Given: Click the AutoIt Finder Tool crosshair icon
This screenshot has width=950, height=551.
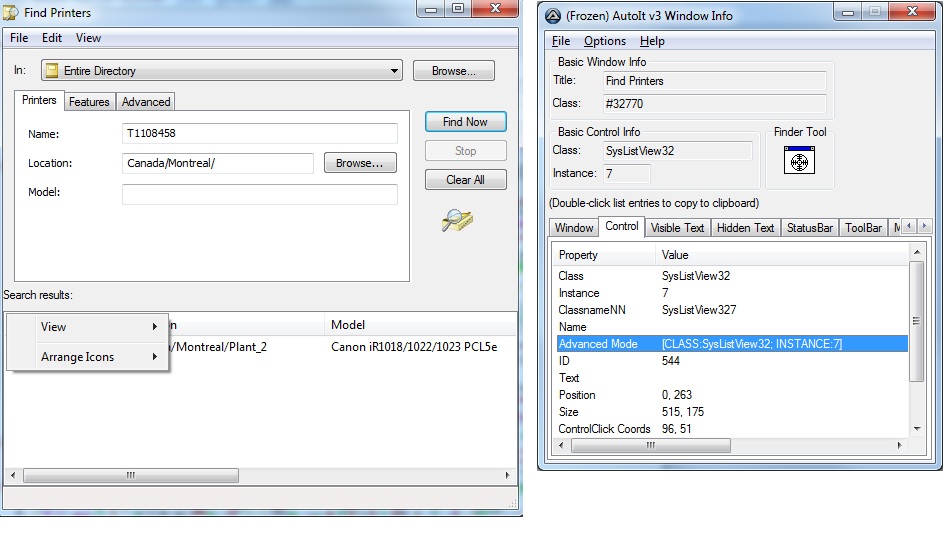Looking at the screenshot, I should point(799,160).
